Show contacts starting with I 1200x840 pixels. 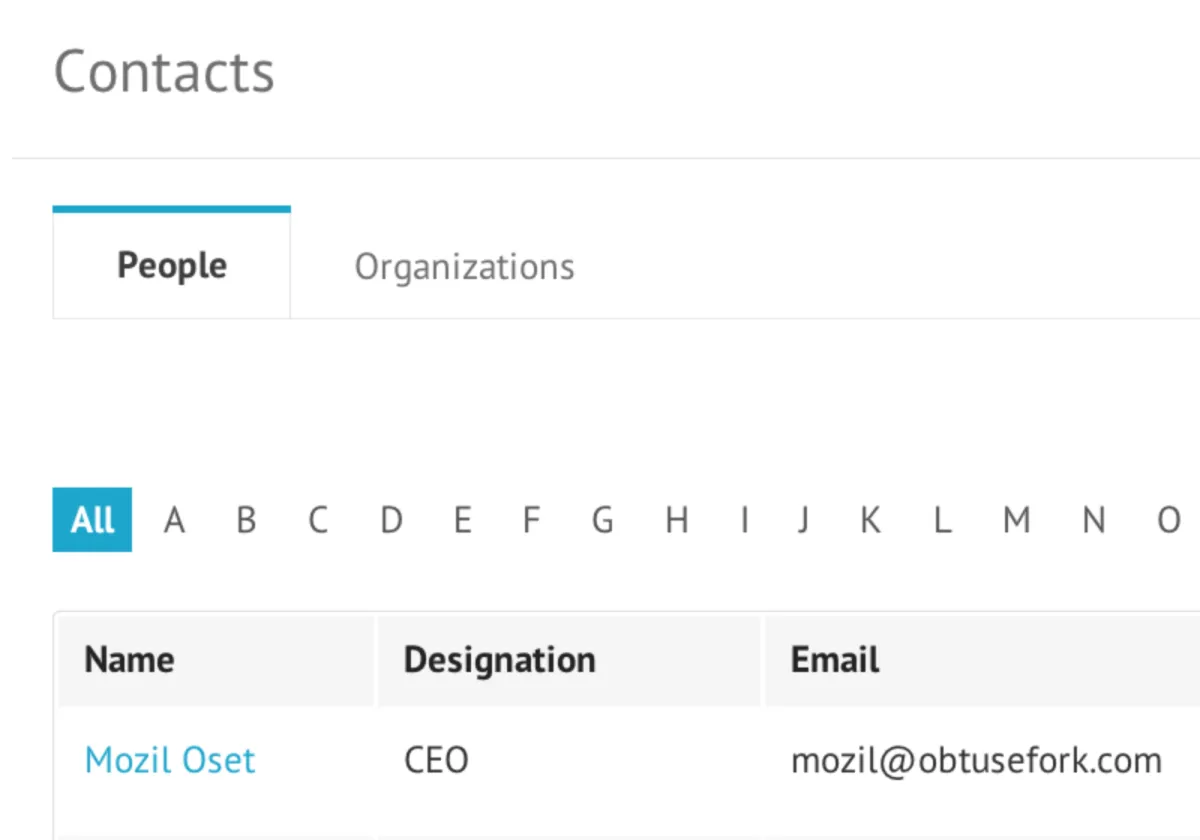pyautogui.click(x=744, y=520)
